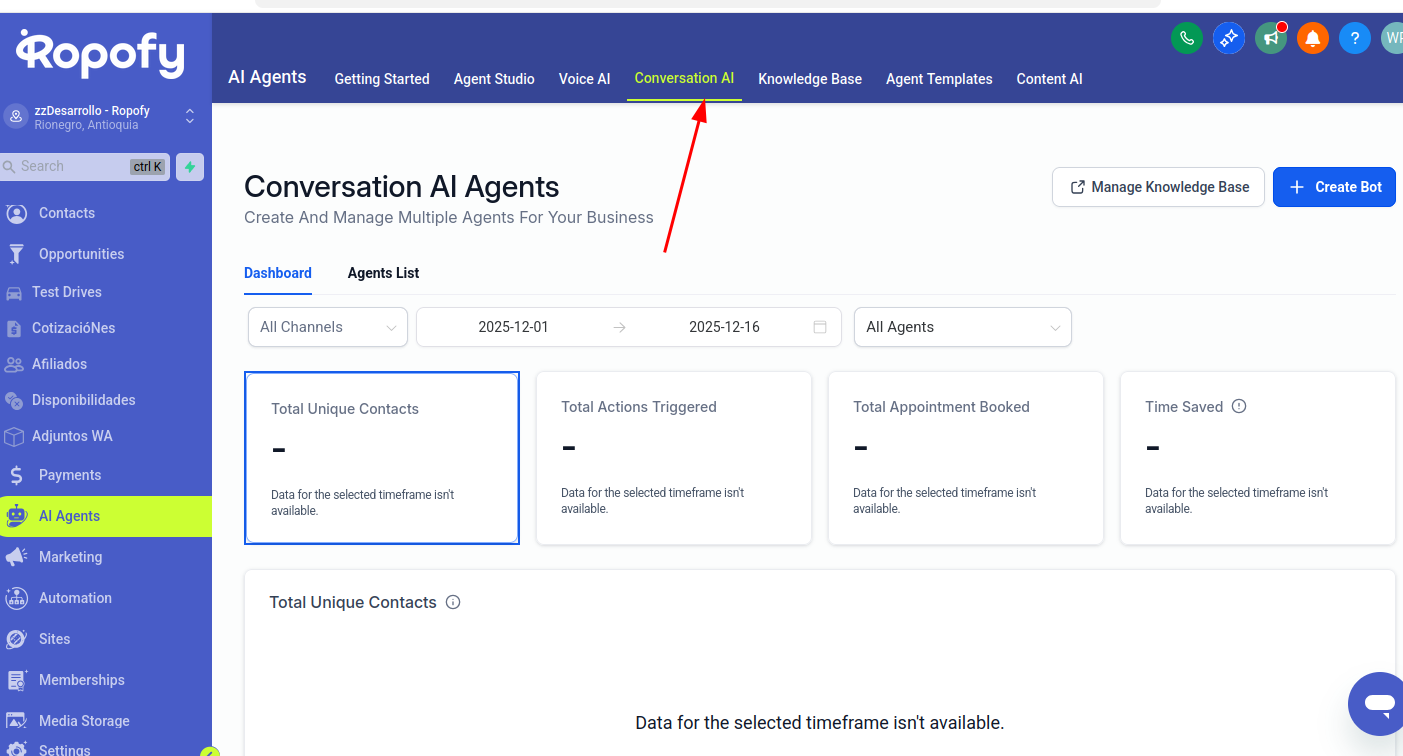
Task: Click the Manage Knowledge Base button
Action: [x=1158, y=187]
